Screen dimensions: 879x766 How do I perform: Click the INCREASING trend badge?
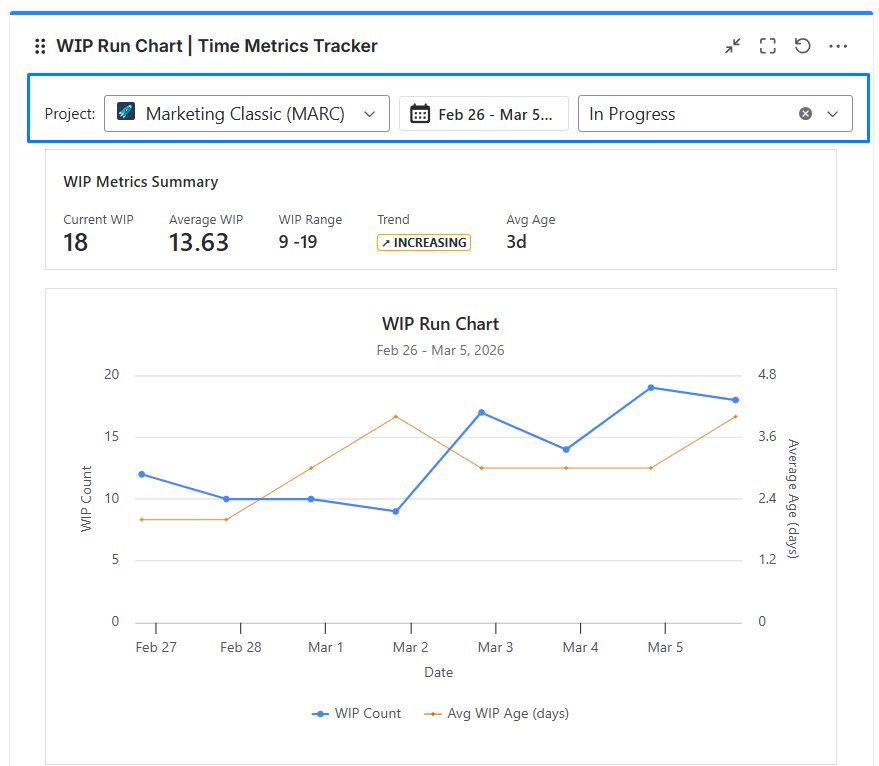[x=424, y=242]
